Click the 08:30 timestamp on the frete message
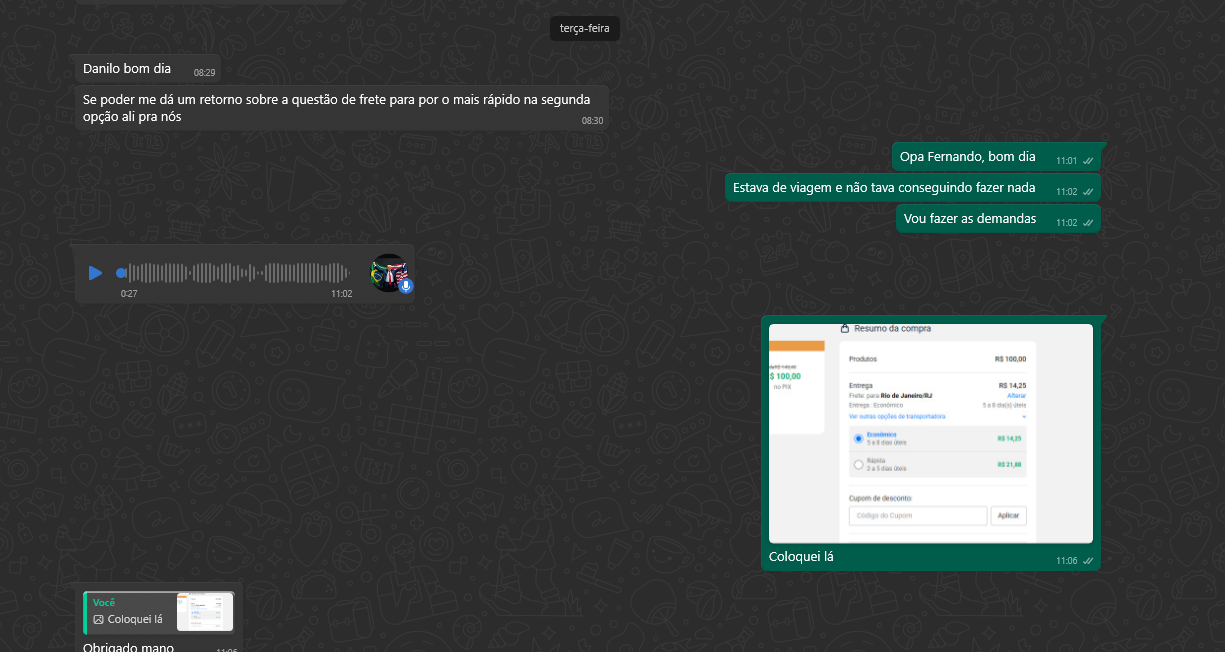This screenshot has width=1225, height=652. coord(592,121)
